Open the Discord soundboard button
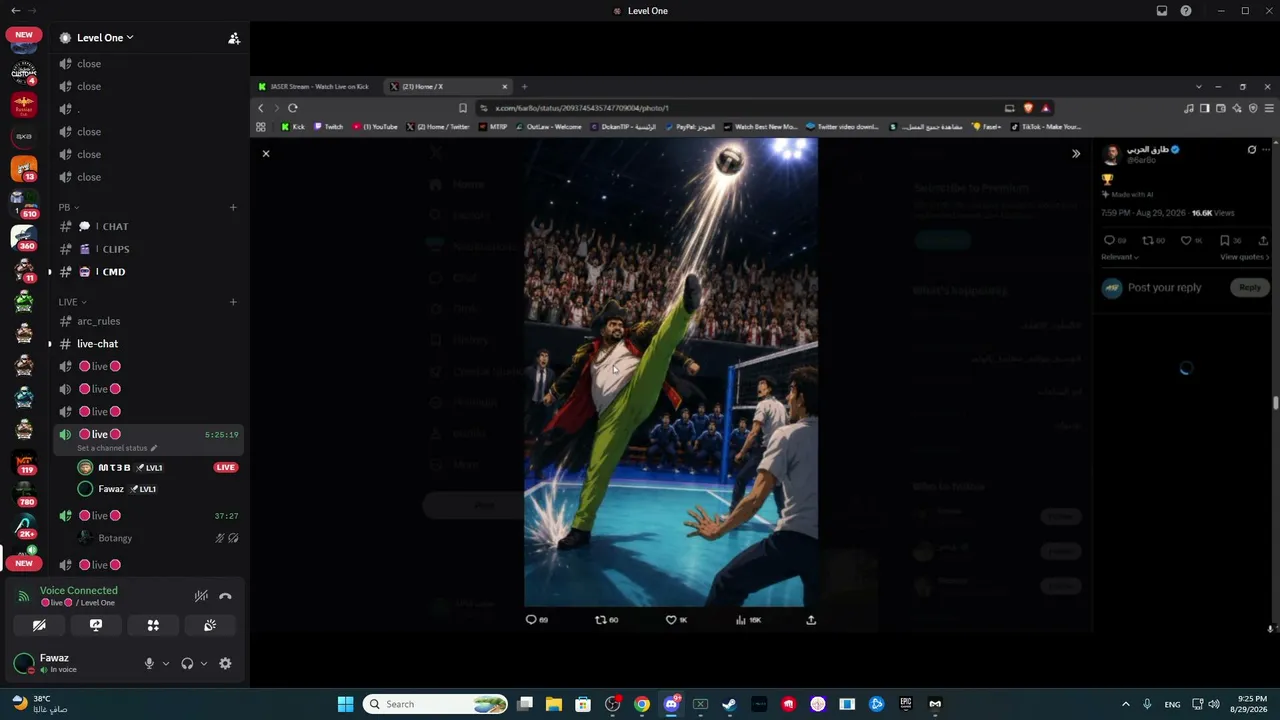1280x720 pixels. 210,625
